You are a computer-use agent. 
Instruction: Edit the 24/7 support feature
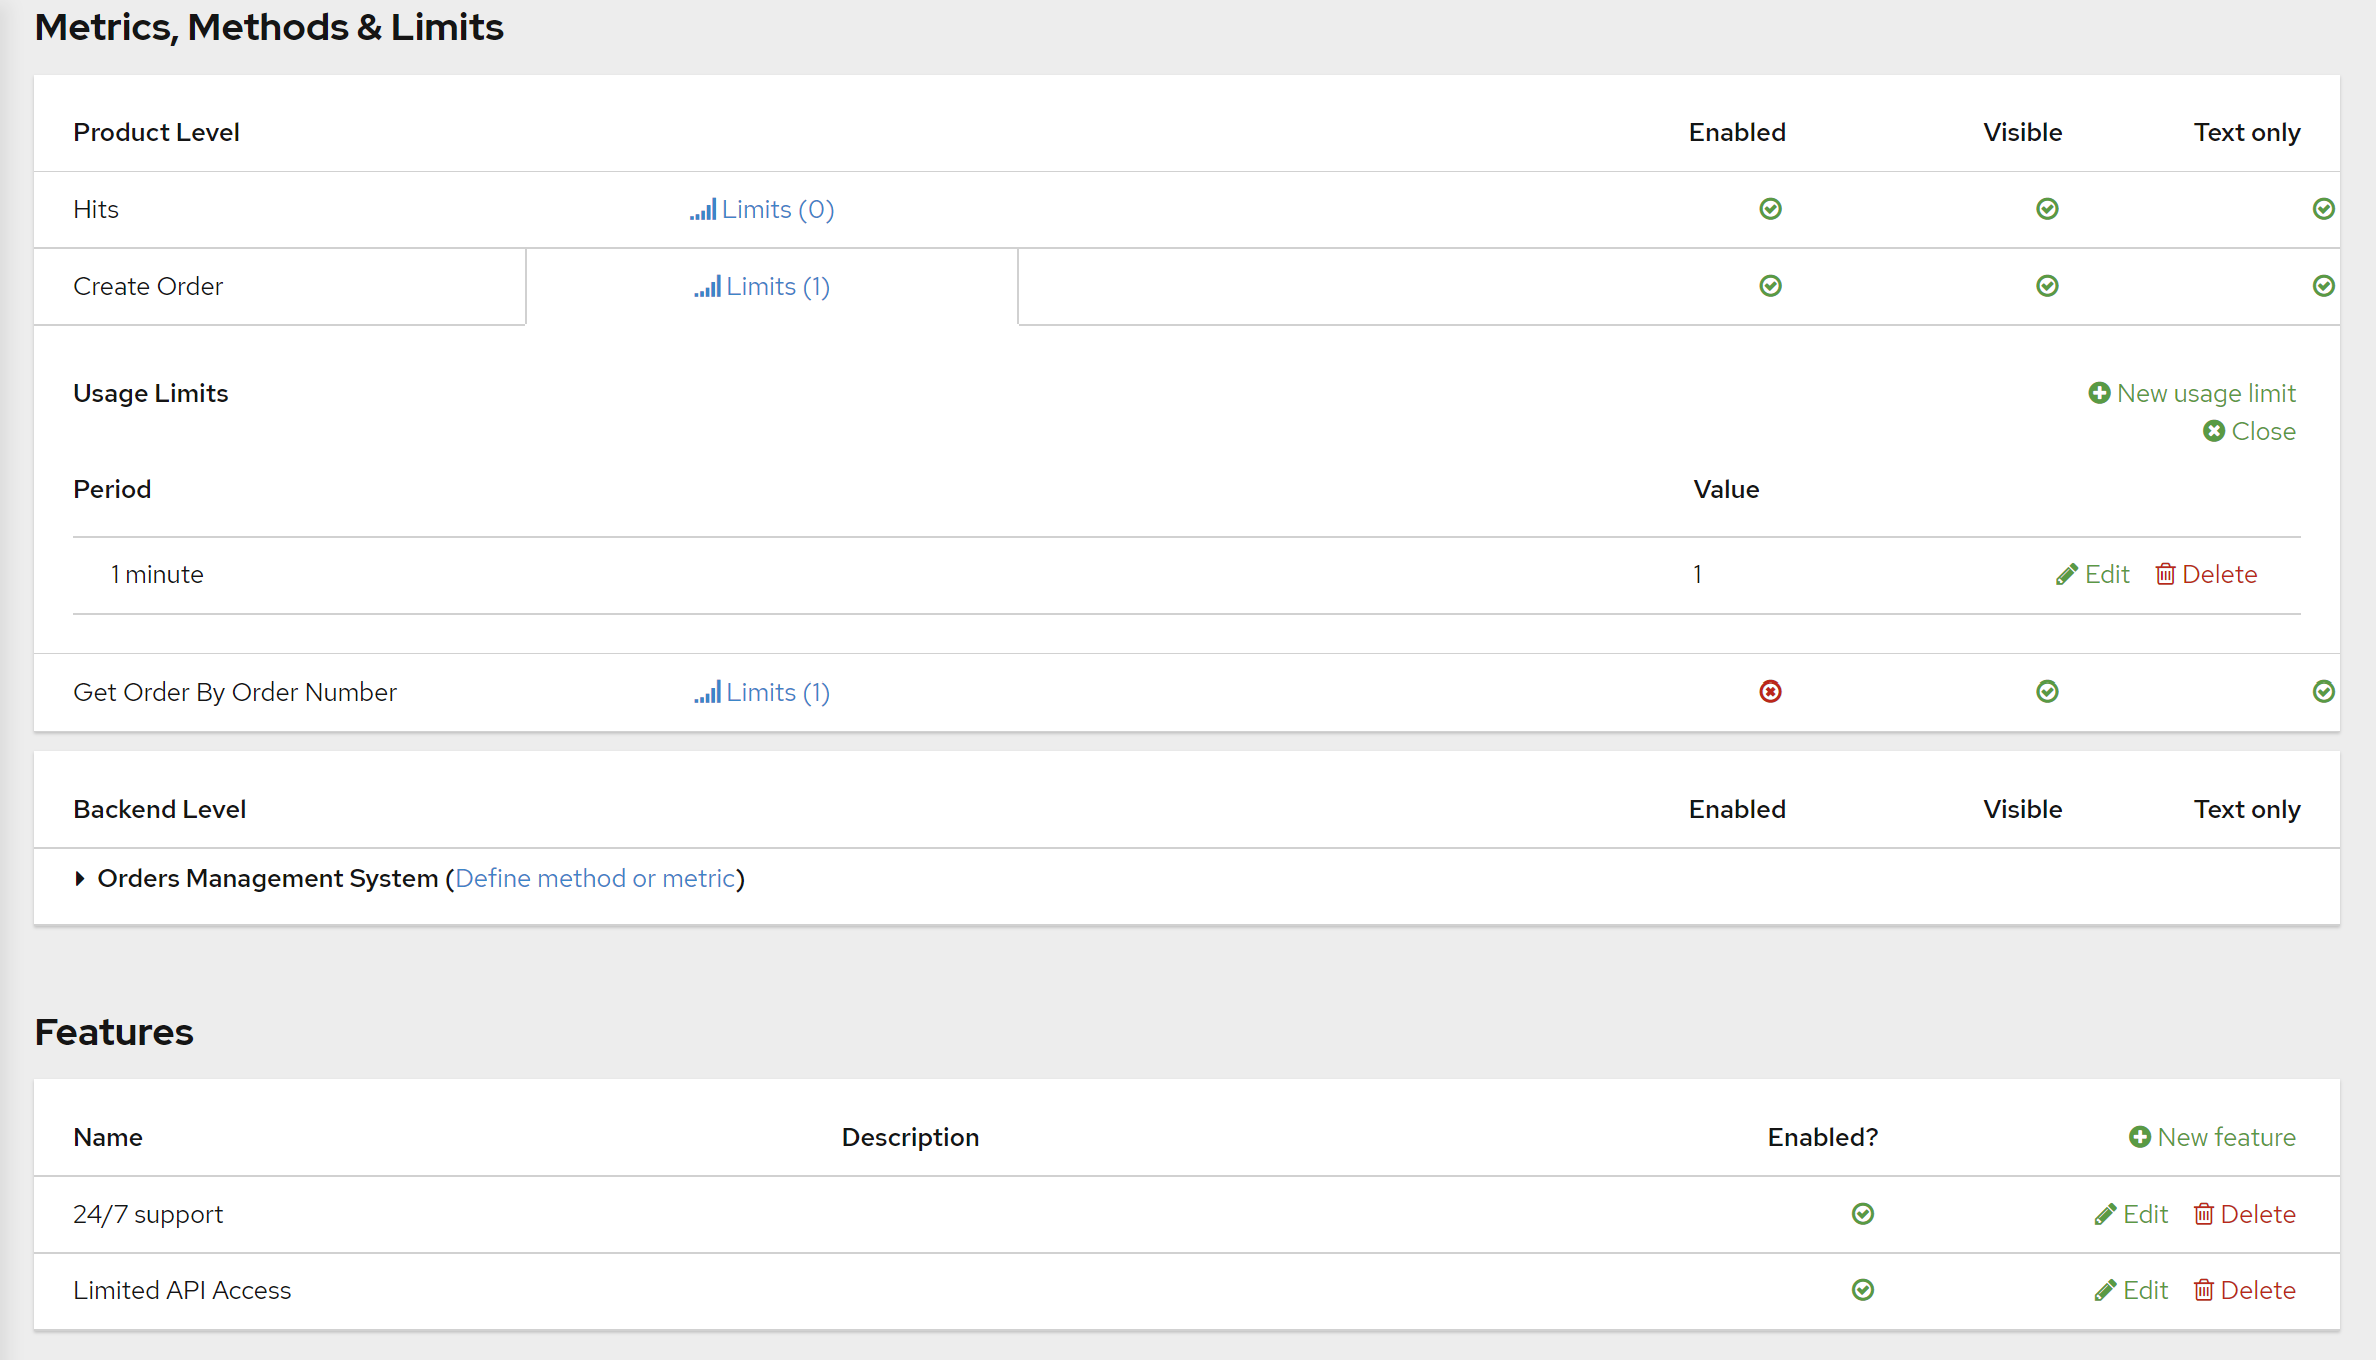click(x=2131, y=1214)
